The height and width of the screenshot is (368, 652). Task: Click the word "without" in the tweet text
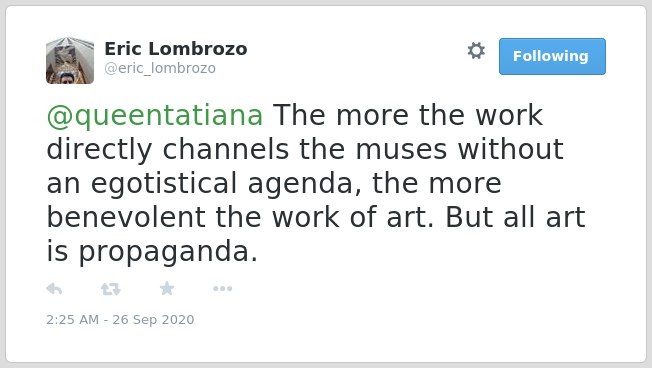tap(511, 149)
